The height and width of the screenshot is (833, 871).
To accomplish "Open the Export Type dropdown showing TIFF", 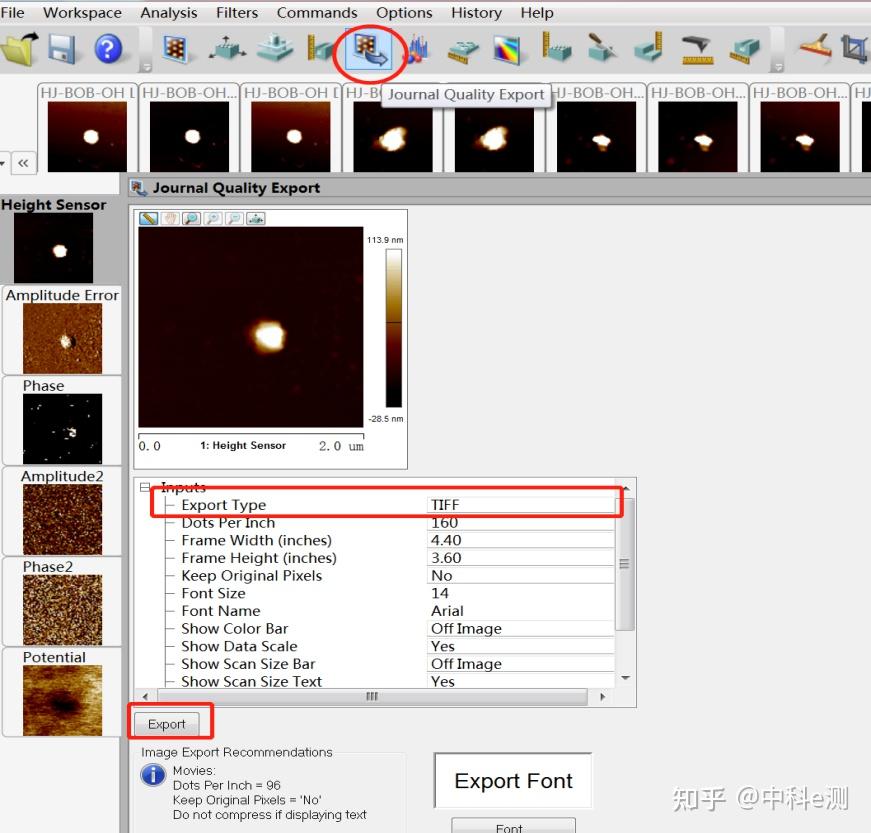I will coord(521,505).
